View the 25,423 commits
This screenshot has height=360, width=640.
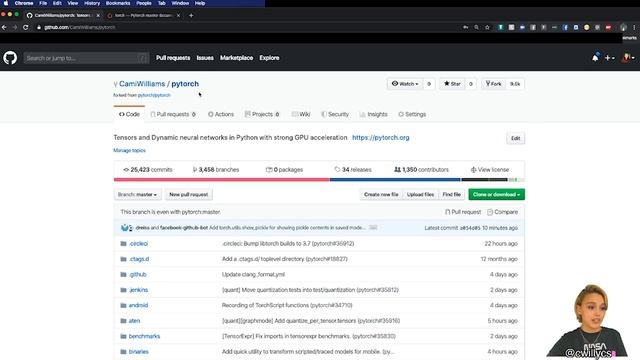pyautogui.click(x=148, y=170)
